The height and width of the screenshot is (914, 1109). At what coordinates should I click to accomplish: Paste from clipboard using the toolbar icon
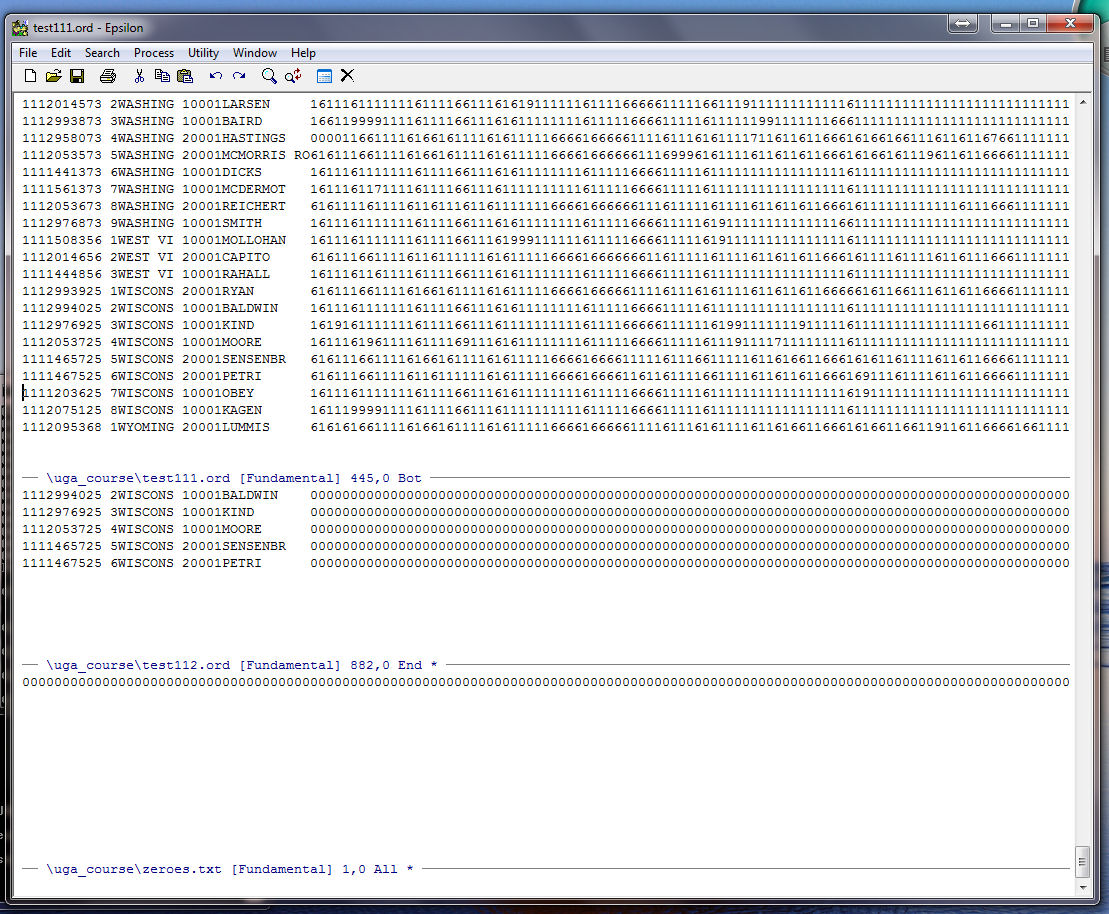[185, 76]
